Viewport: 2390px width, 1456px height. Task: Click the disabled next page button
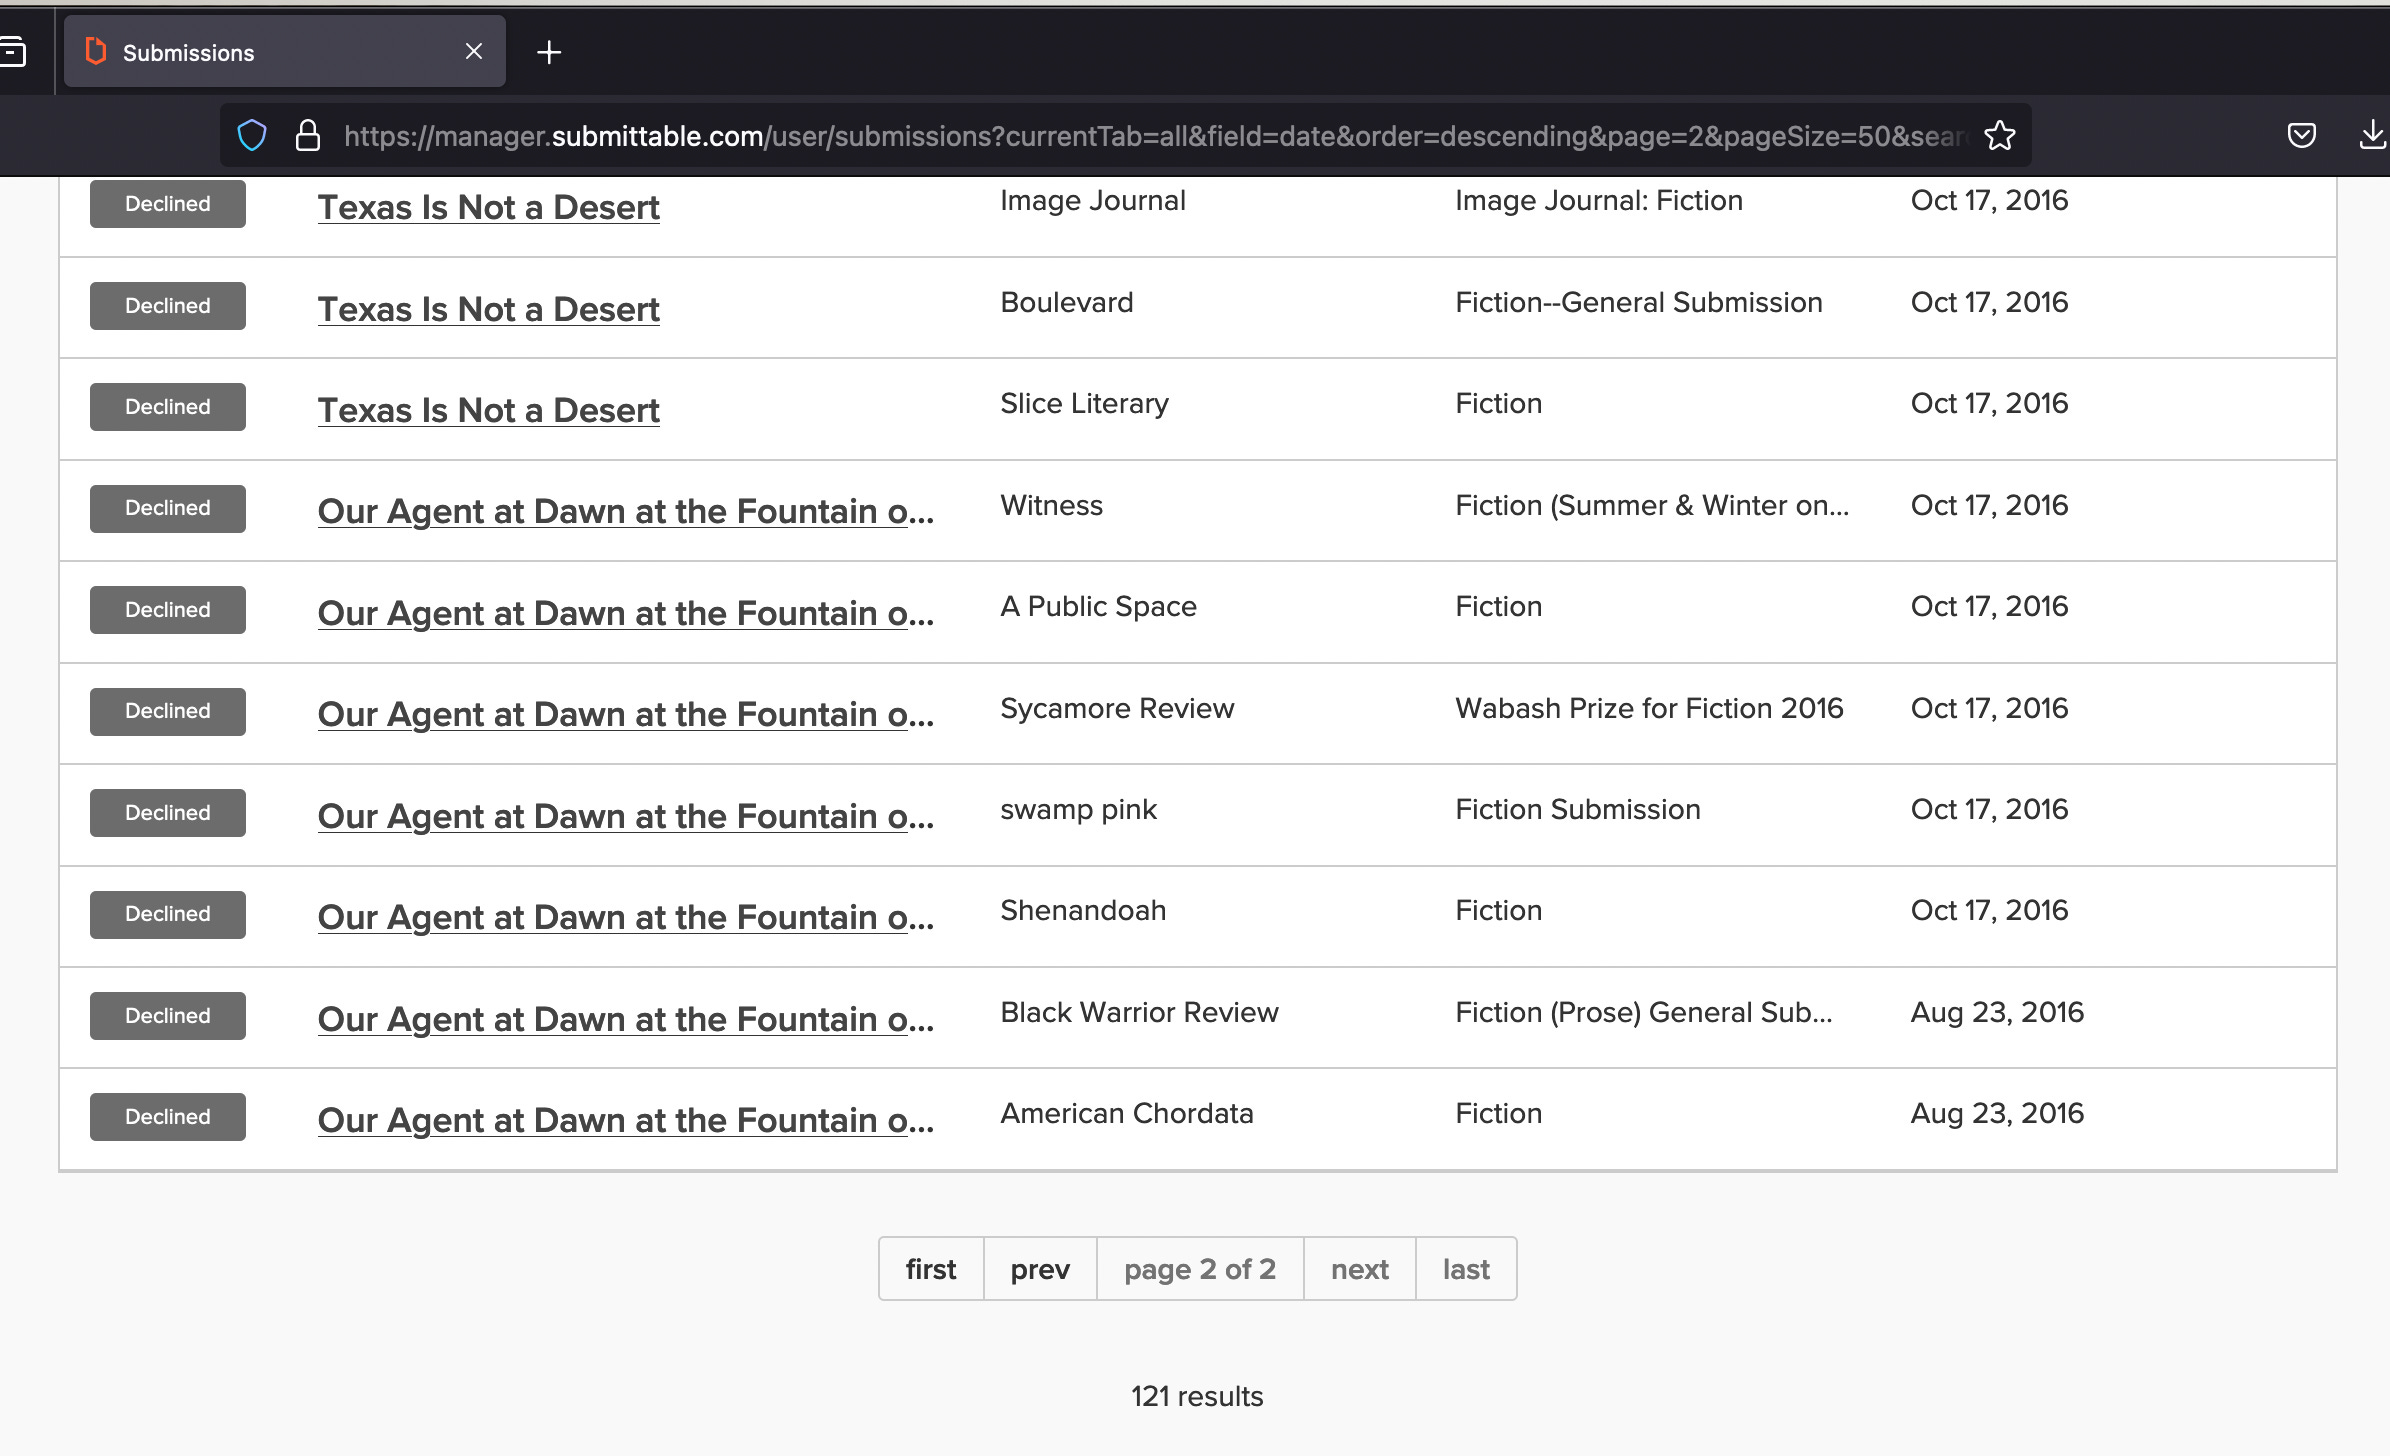[x=1359, y=1269]
